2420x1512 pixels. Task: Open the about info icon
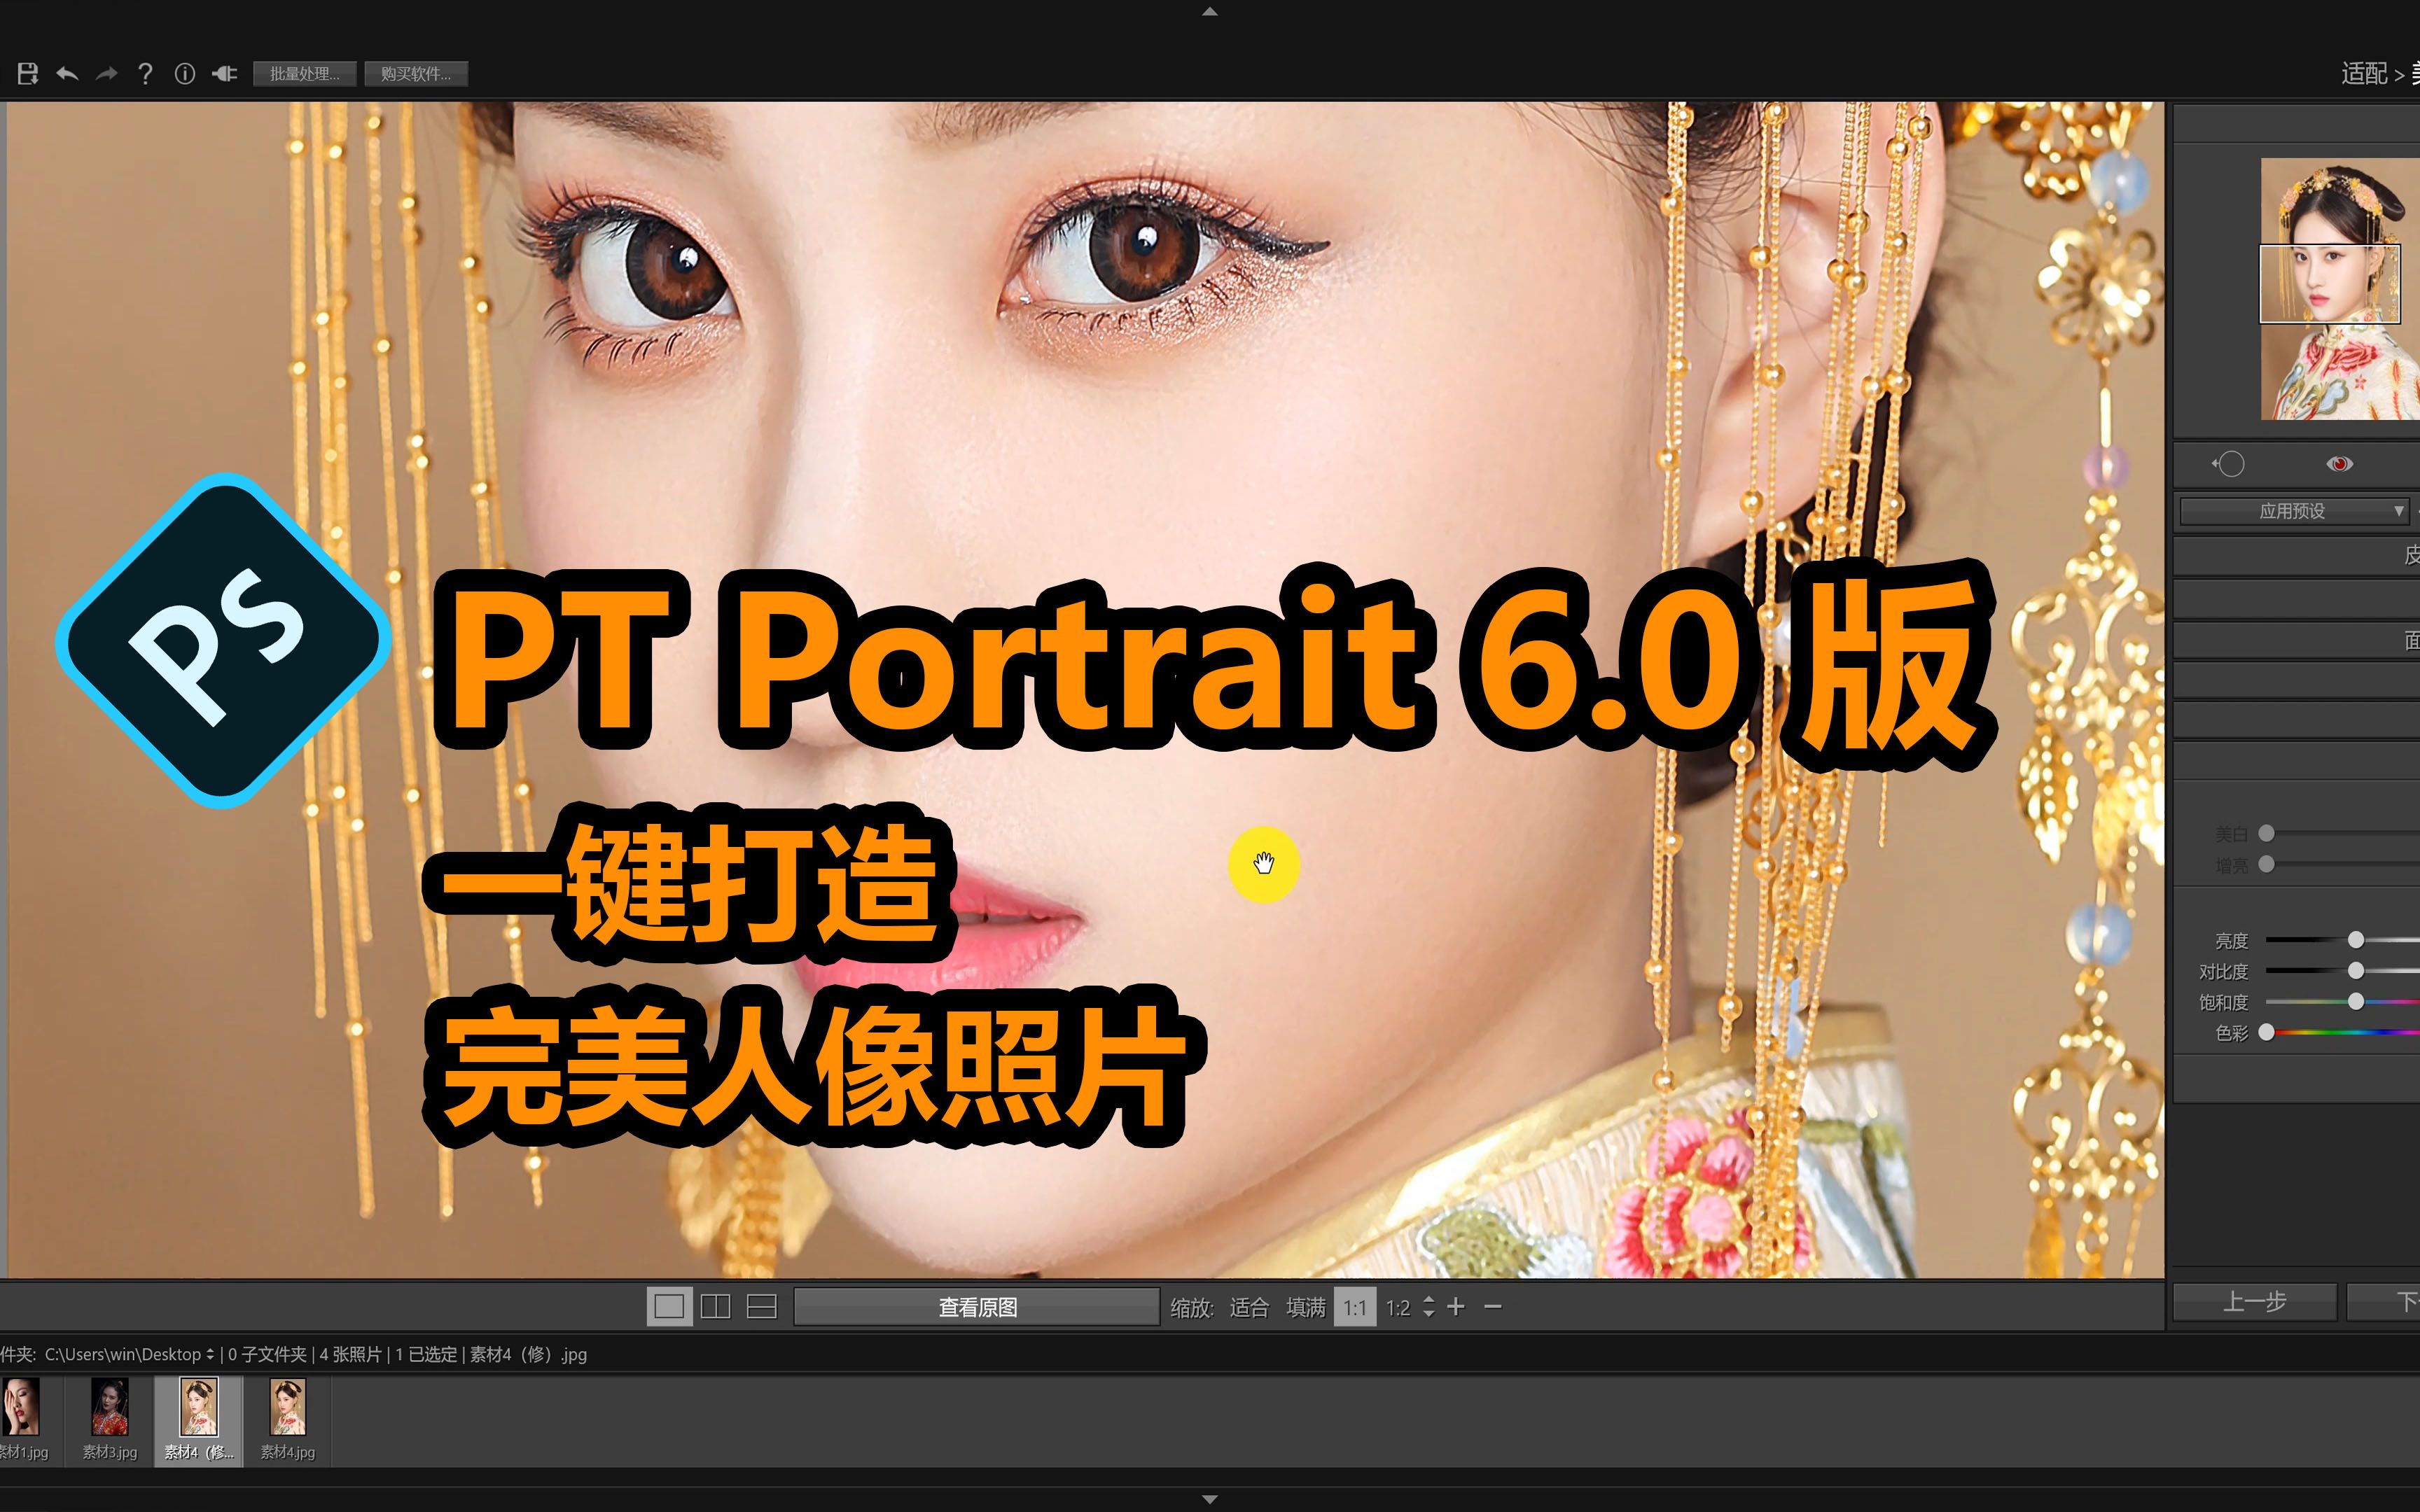(184, 73)
